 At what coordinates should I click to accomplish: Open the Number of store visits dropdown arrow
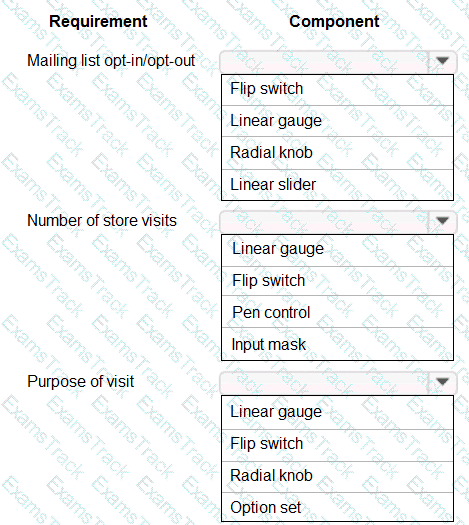click(442, 221)
